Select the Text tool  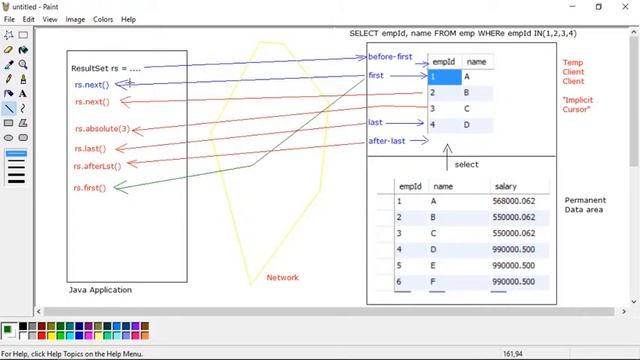tap(23, 93)
